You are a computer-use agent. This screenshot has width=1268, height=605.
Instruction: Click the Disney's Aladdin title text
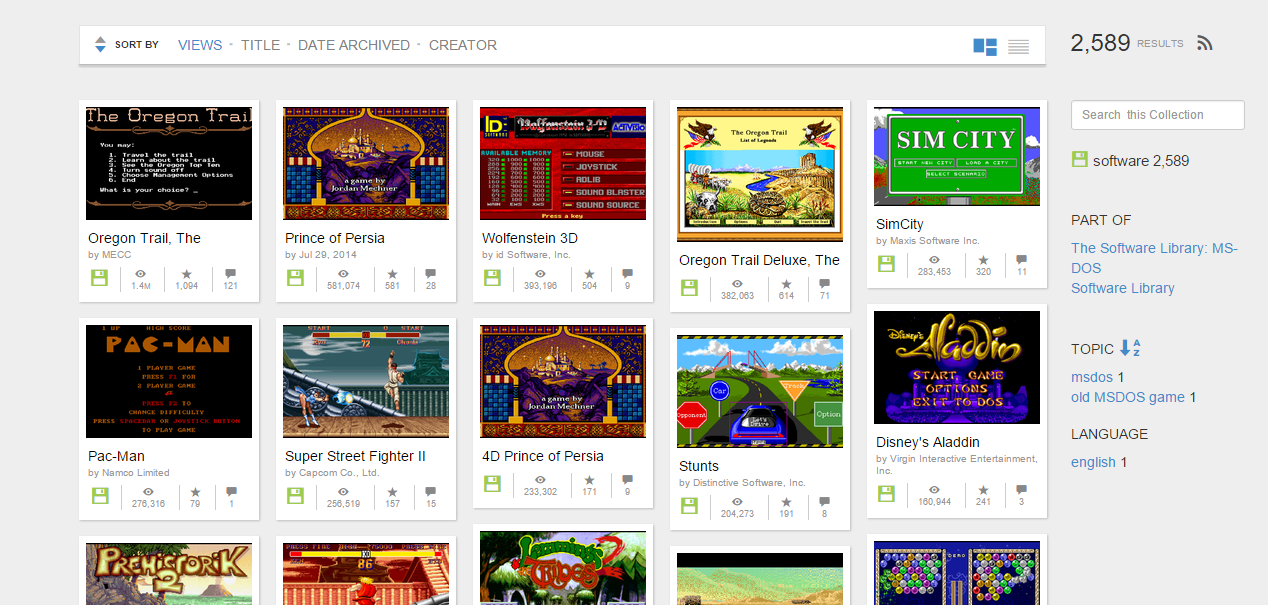(928, 442)
